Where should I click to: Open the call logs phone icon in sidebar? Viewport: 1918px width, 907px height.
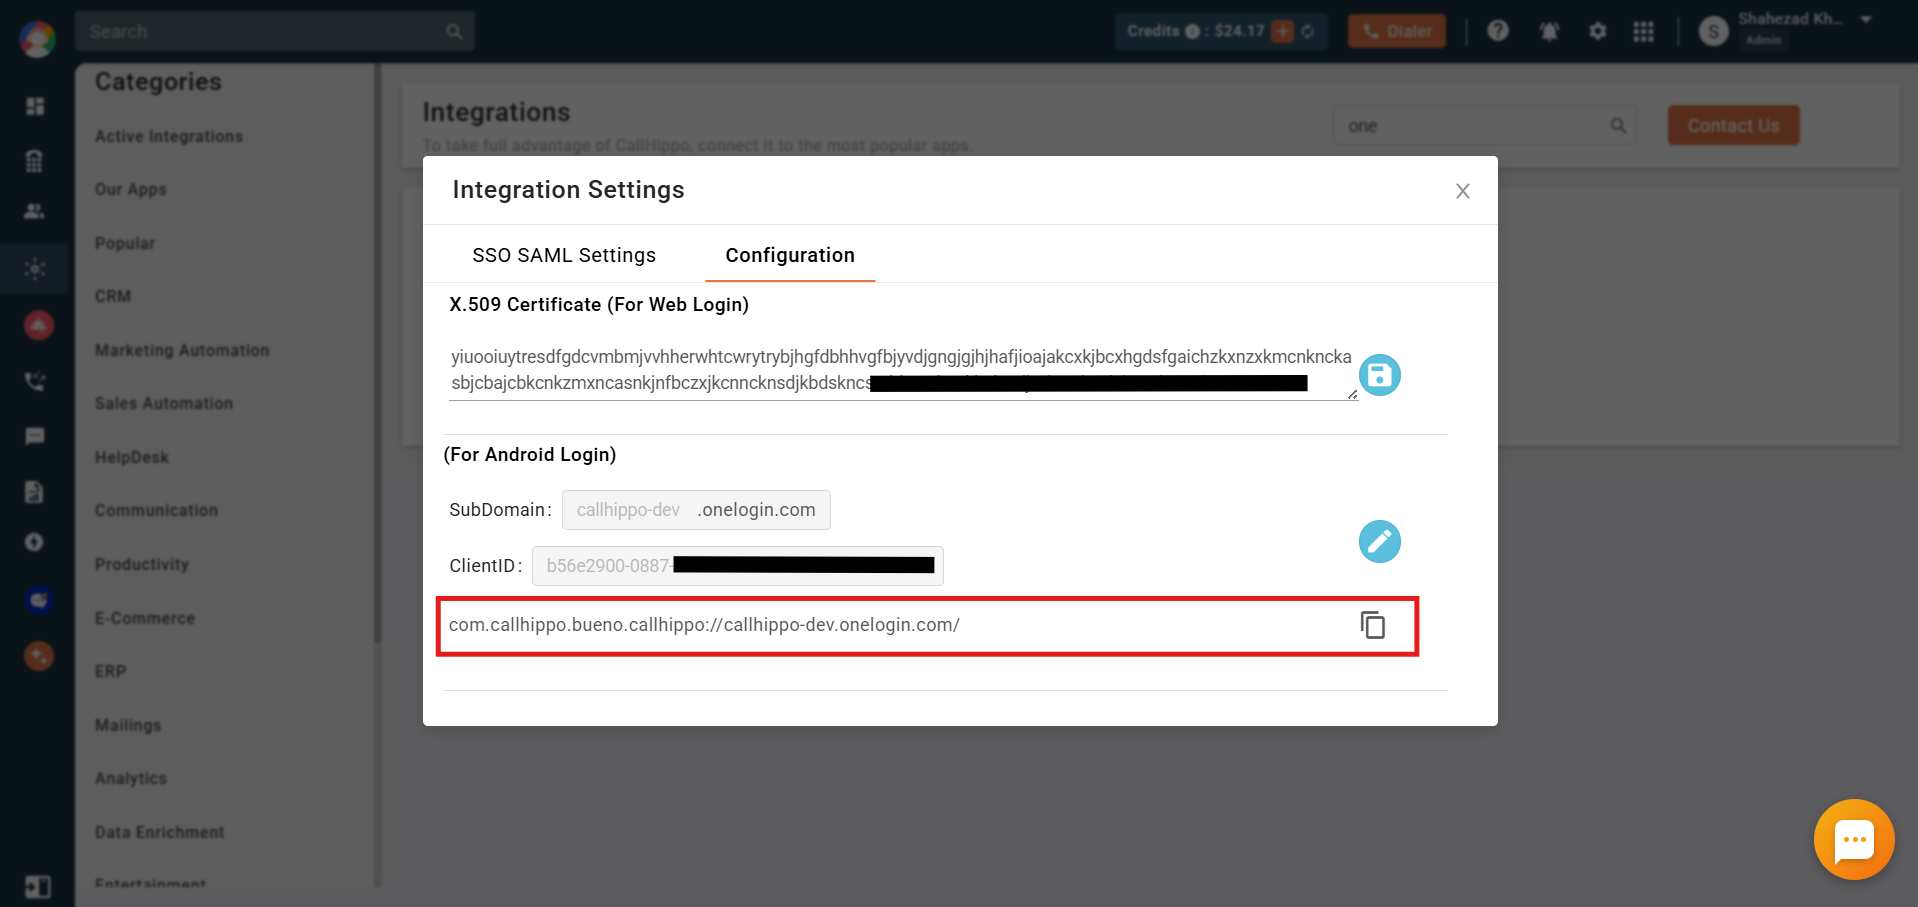[x=35, y=381]
